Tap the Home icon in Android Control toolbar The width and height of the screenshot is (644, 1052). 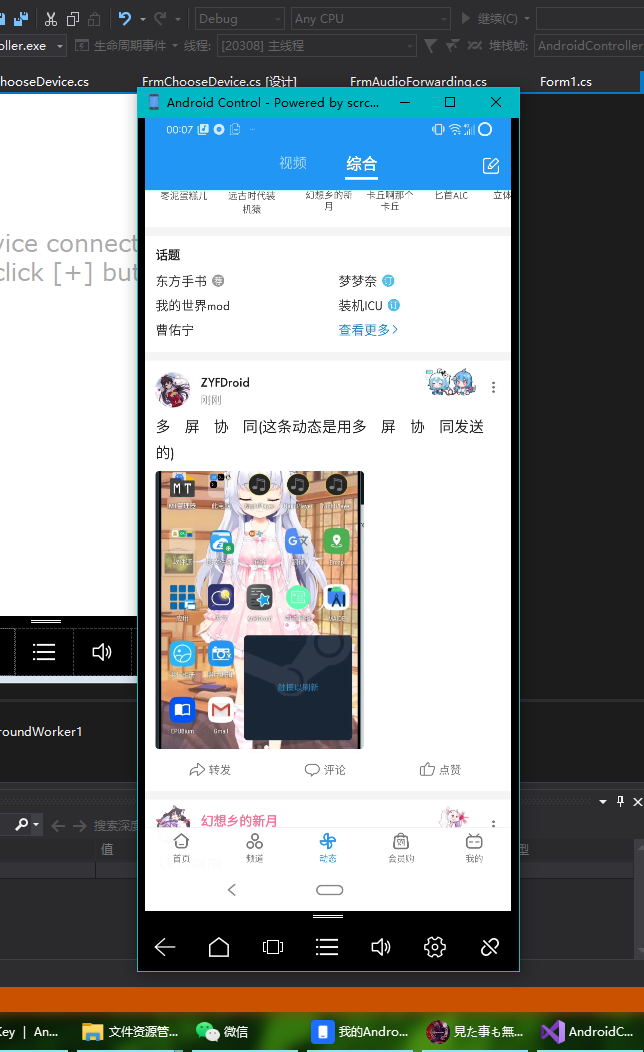tap(219, 947)
